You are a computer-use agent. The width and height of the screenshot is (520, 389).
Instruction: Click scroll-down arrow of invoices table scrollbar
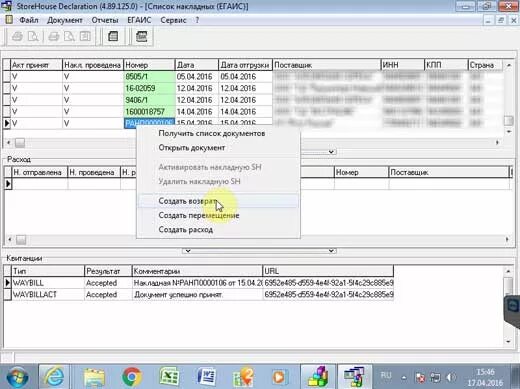click(x=509, y=132)
